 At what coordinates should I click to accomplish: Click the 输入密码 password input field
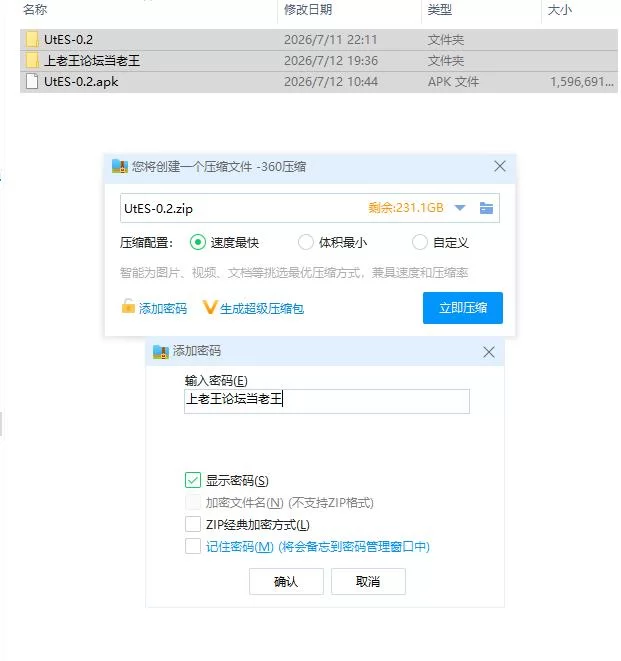[x=327, y=401]
